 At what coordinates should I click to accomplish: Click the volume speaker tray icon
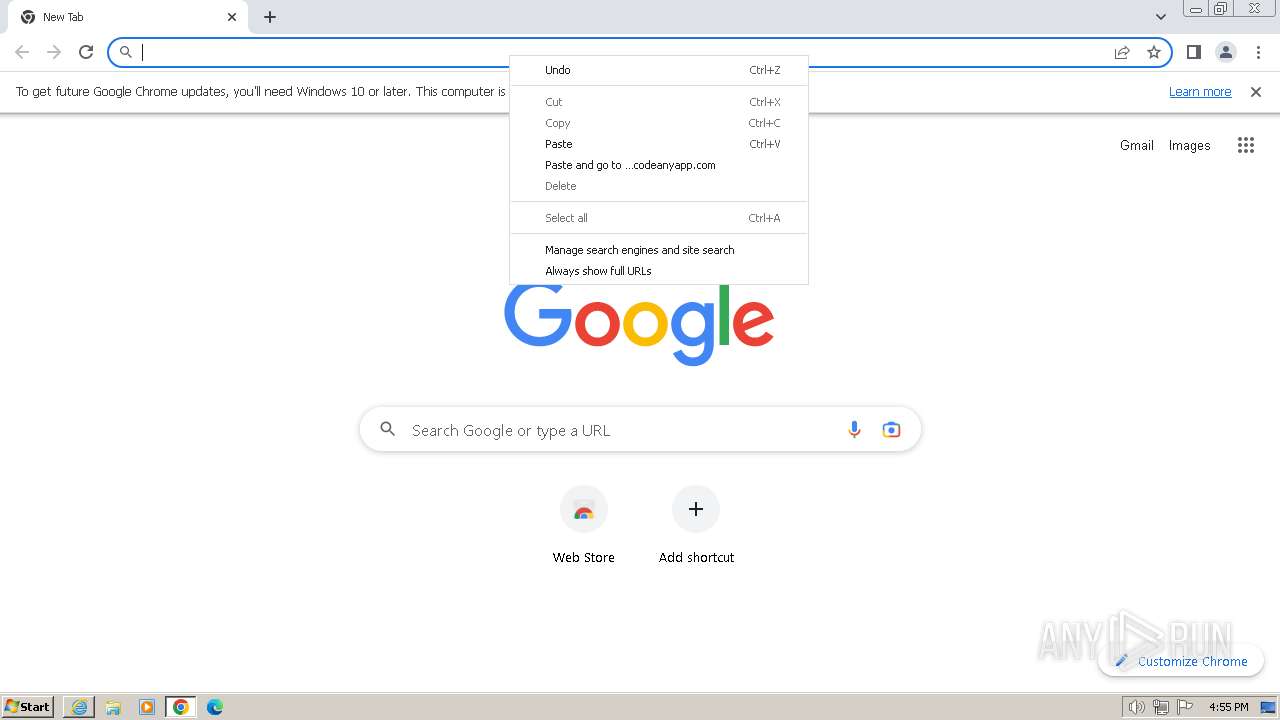pyautogui.click(x=1137, y=707)
